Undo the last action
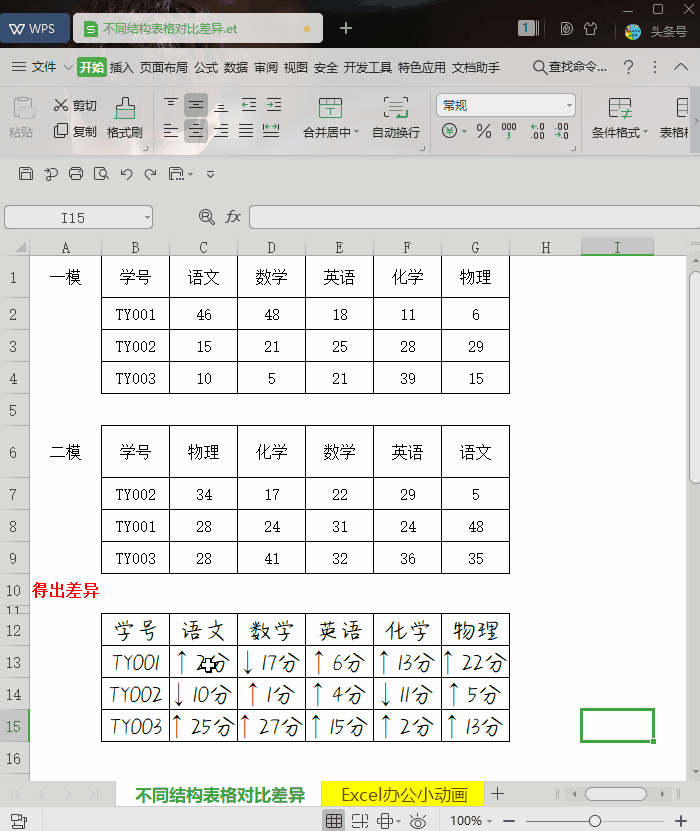Viewport: 700px width, 831px height. click(126, 173)
